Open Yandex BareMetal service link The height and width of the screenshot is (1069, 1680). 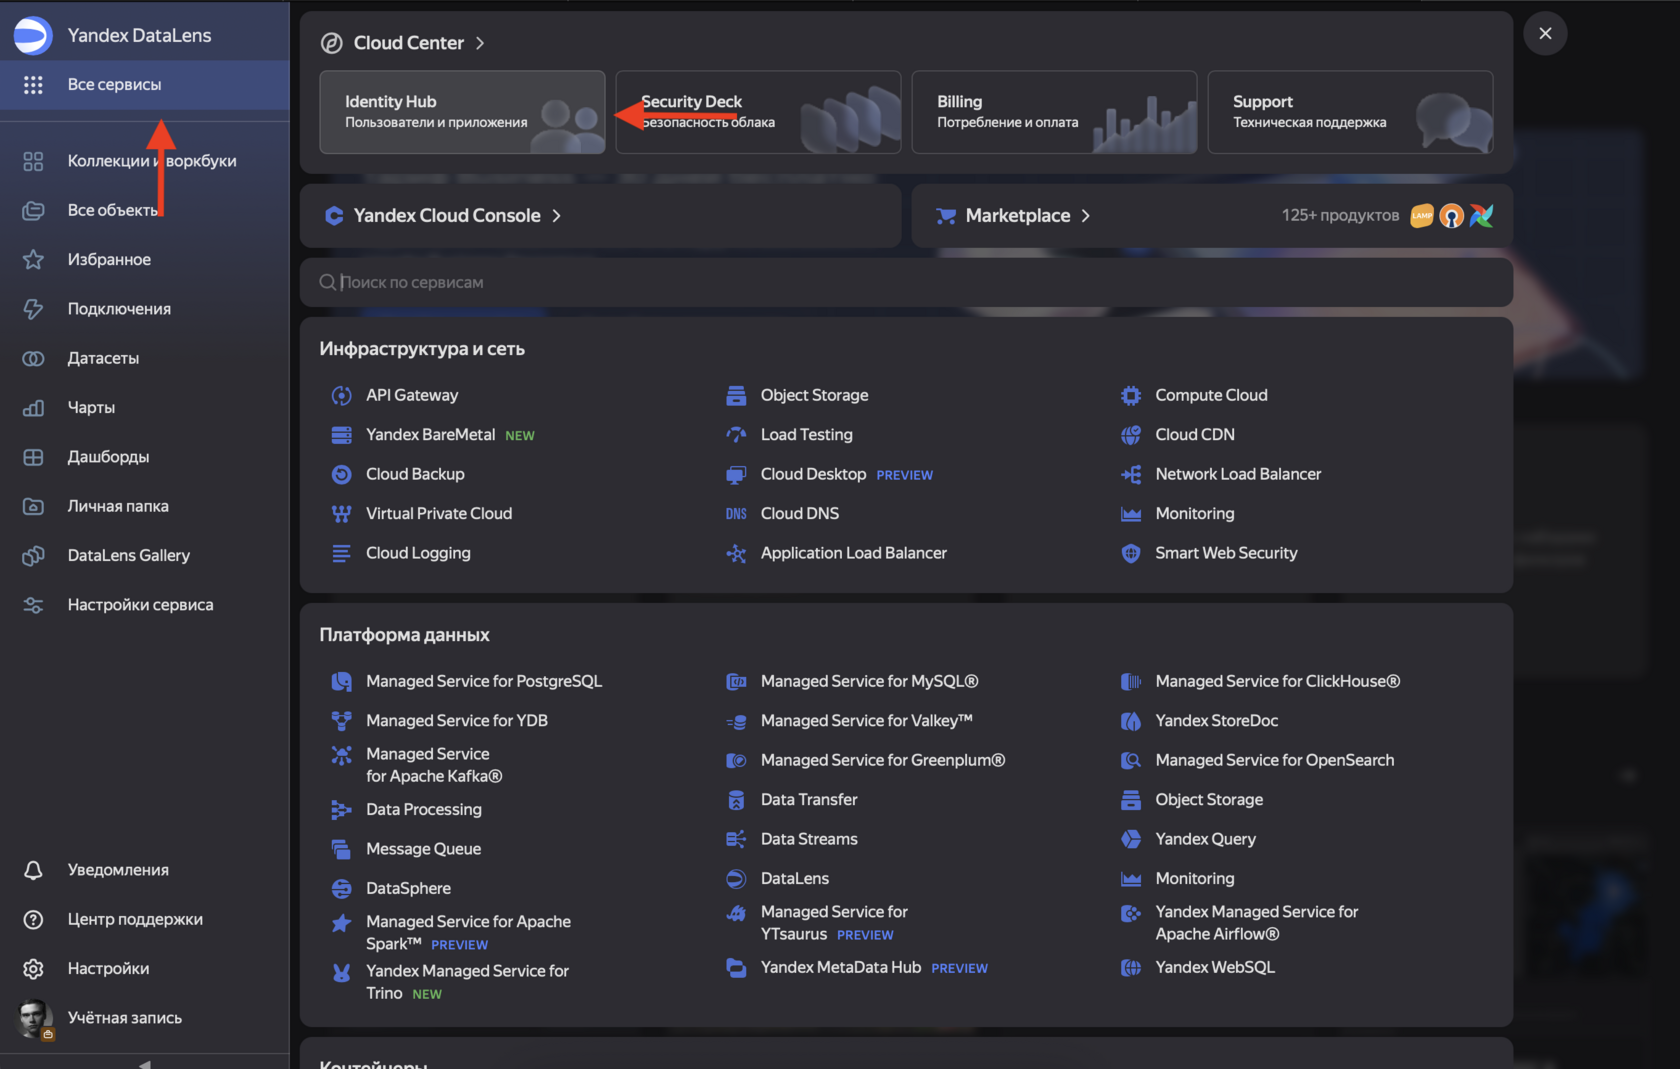tap(430, 435)
